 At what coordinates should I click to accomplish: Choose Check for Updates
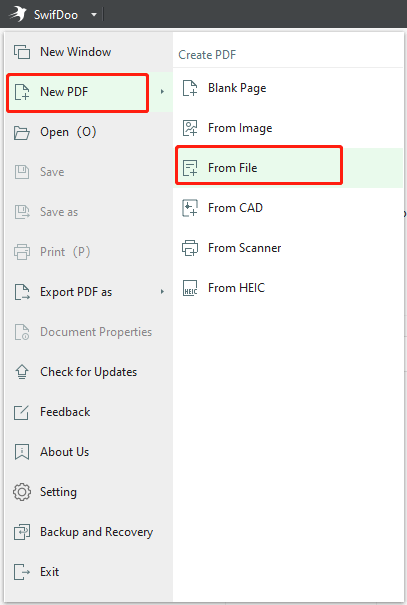tap(89, 372)
